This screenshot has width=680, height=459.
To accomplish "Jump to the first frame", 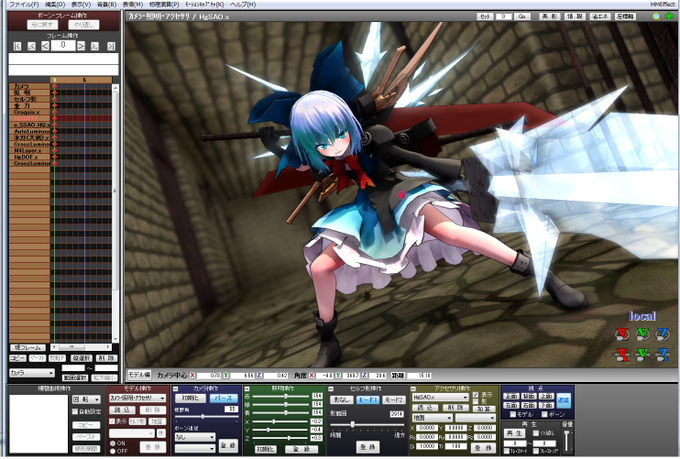I will coord(17,46).
